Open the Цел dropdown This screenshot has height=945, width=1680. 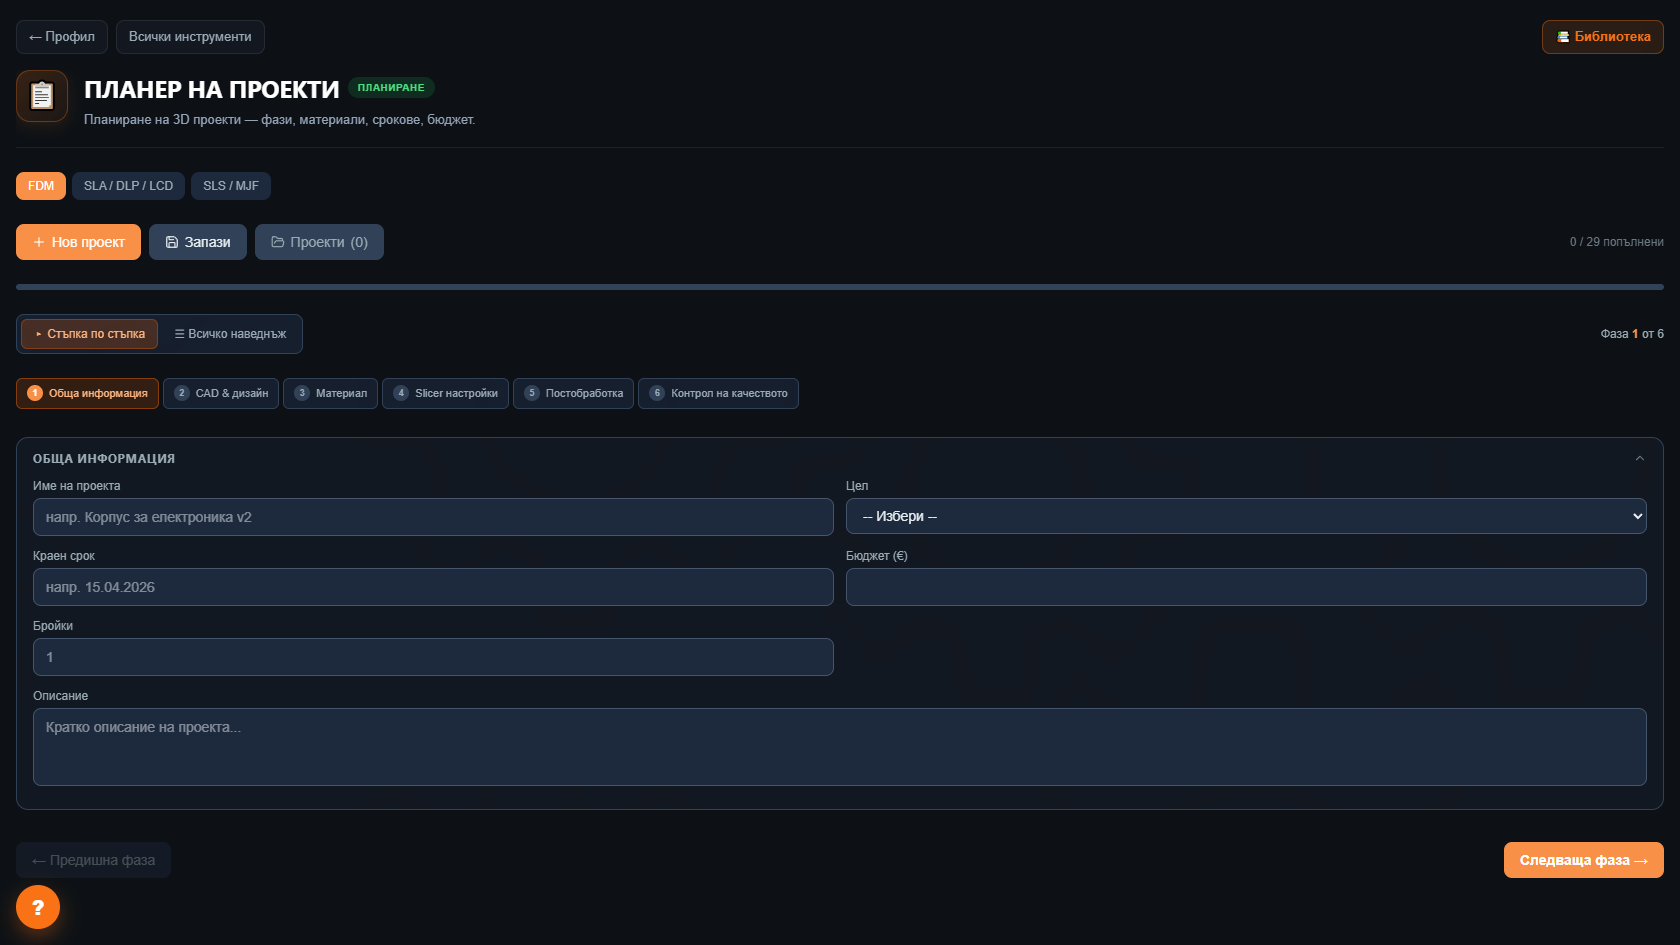pyautogui.click(x=1246, y=516)
